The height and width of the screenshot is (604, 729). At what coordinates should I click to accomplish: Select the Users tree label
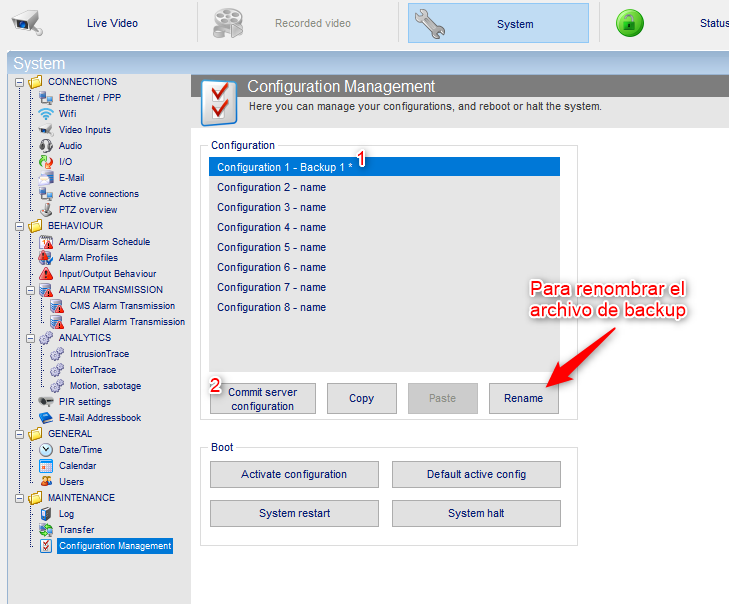point(71,482)
